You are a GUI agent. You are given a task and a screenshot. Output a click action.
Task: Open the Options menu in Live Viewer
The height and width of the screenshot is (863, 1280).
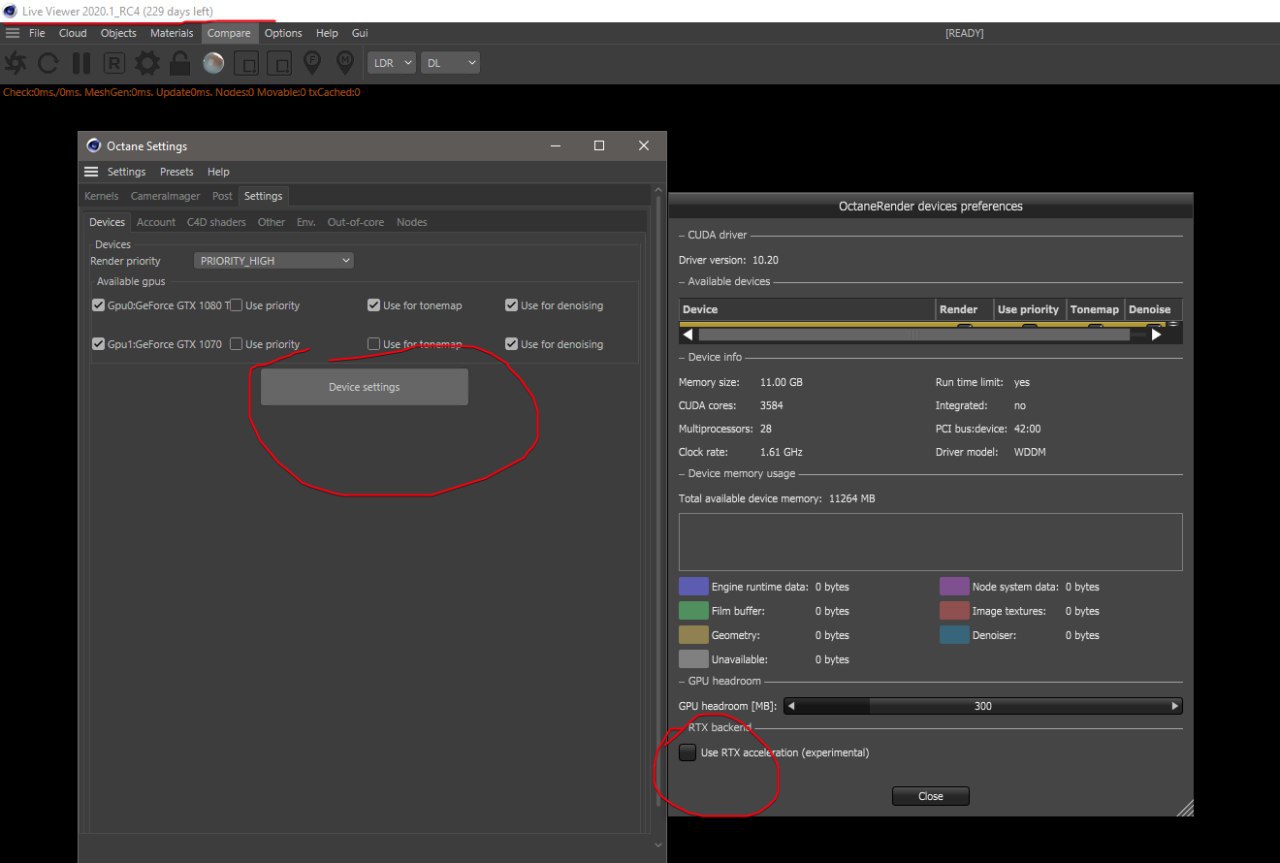(x=283, y=33)
